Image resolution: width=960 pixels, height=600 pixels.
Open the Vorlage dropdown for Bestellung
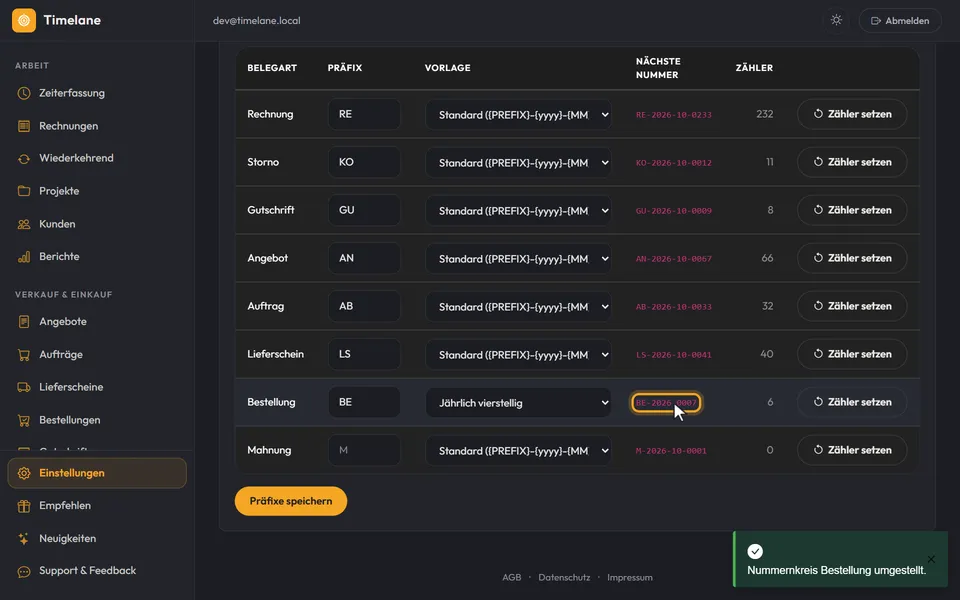tap(518, 403)
